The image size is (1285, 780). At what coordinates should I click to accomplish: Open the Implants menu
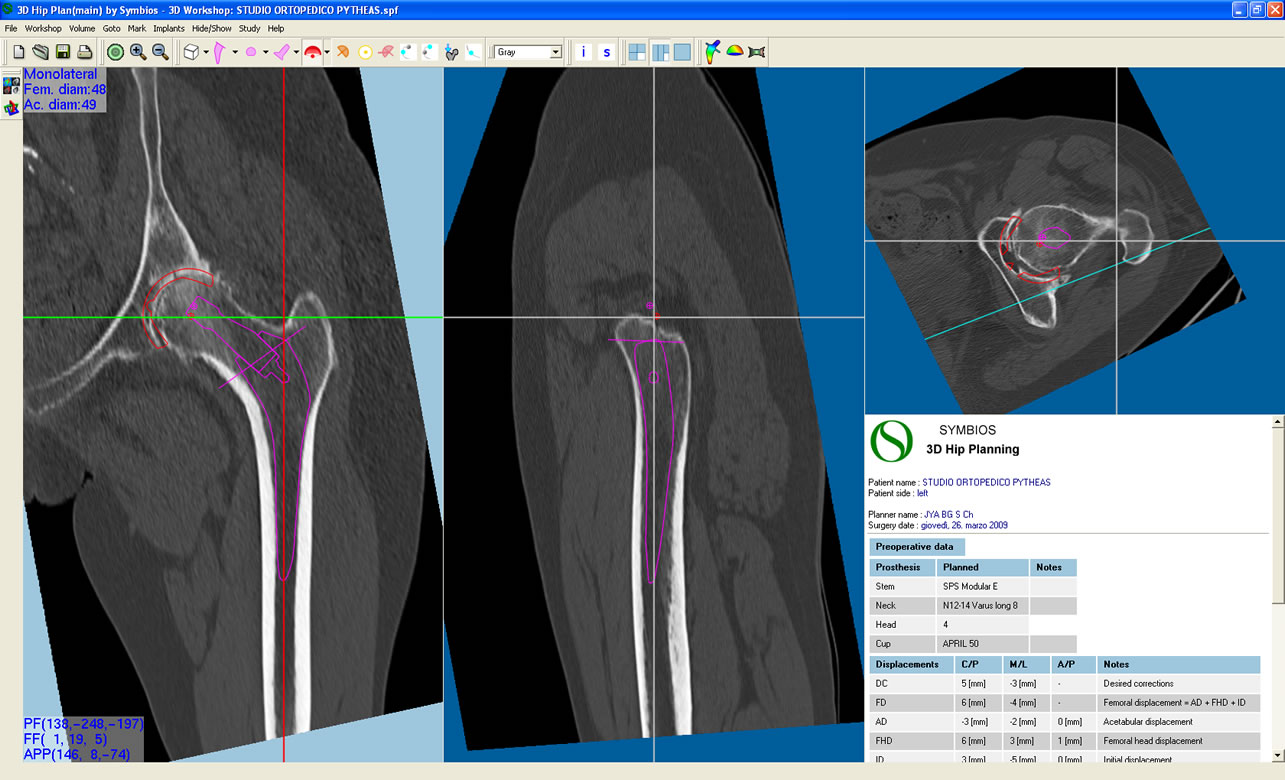[169, 28]
